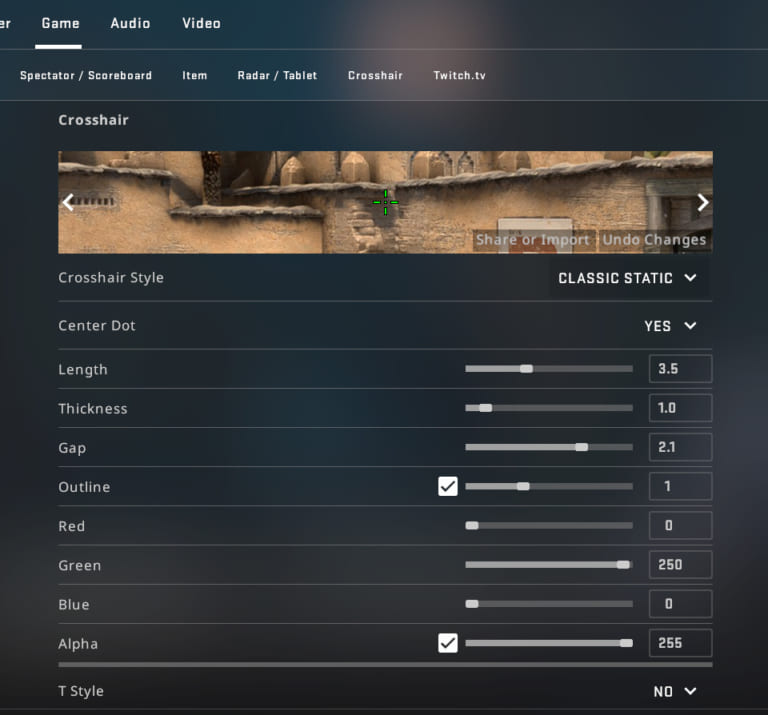Switch to the Game tab
The width and height of the screenshot is (768, 715).
60,24
